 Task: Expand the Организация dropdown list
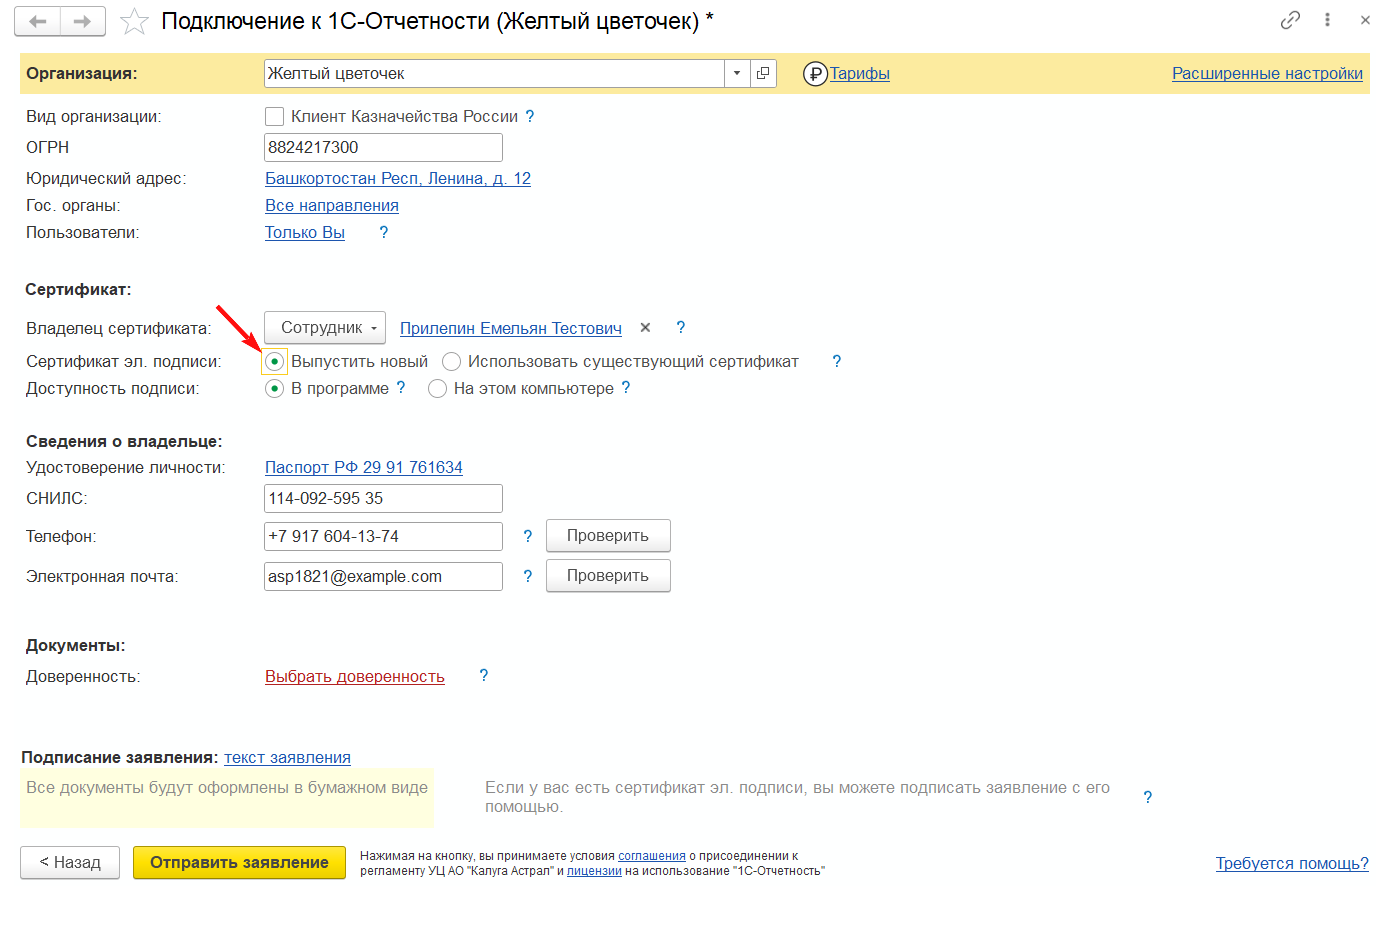point(737,73)
